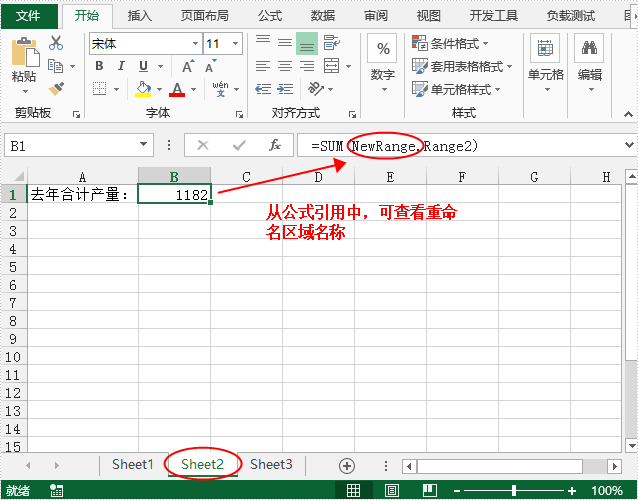Open the 数字 percent format group

[382, 63]
